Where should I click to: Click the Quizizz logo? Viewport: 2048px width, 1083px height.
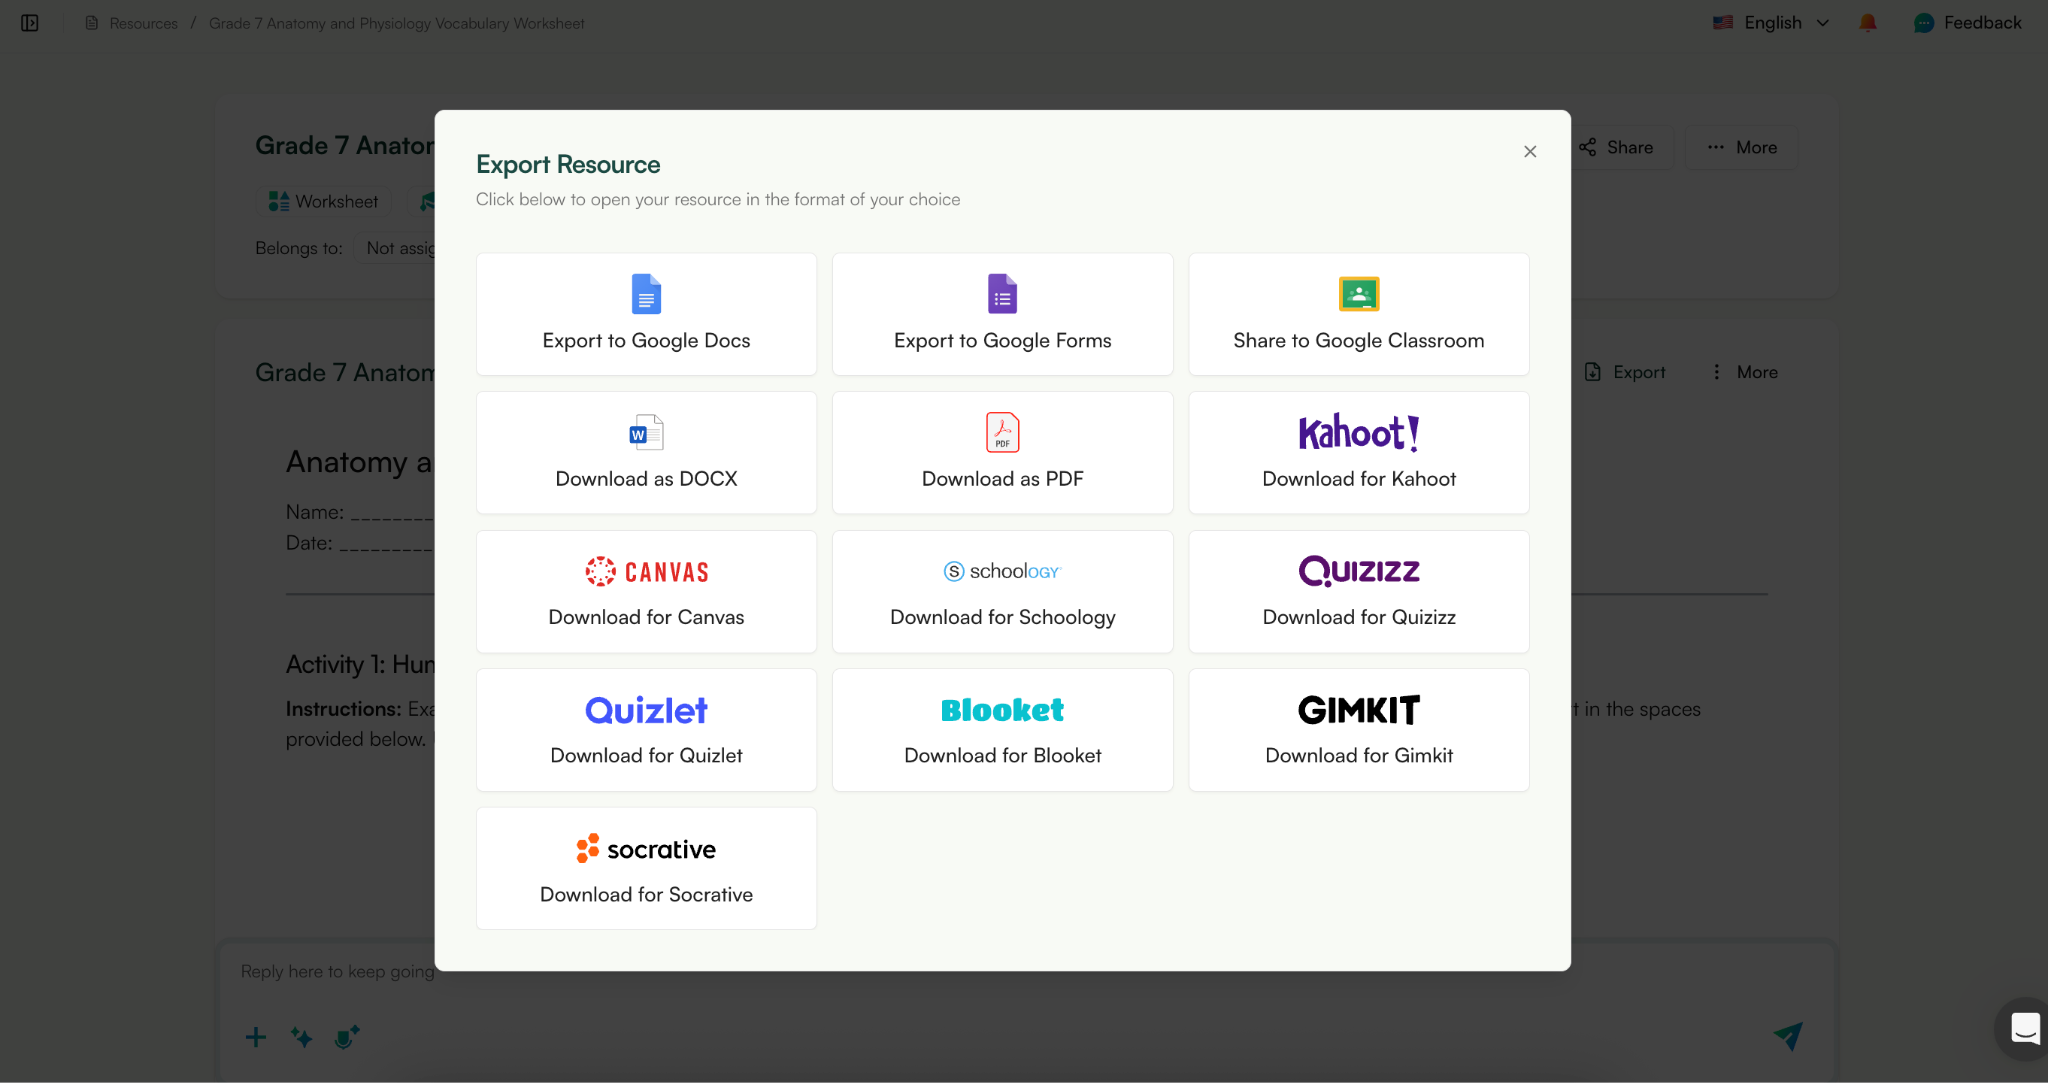pyautogui.click(x=1357, y=570)
